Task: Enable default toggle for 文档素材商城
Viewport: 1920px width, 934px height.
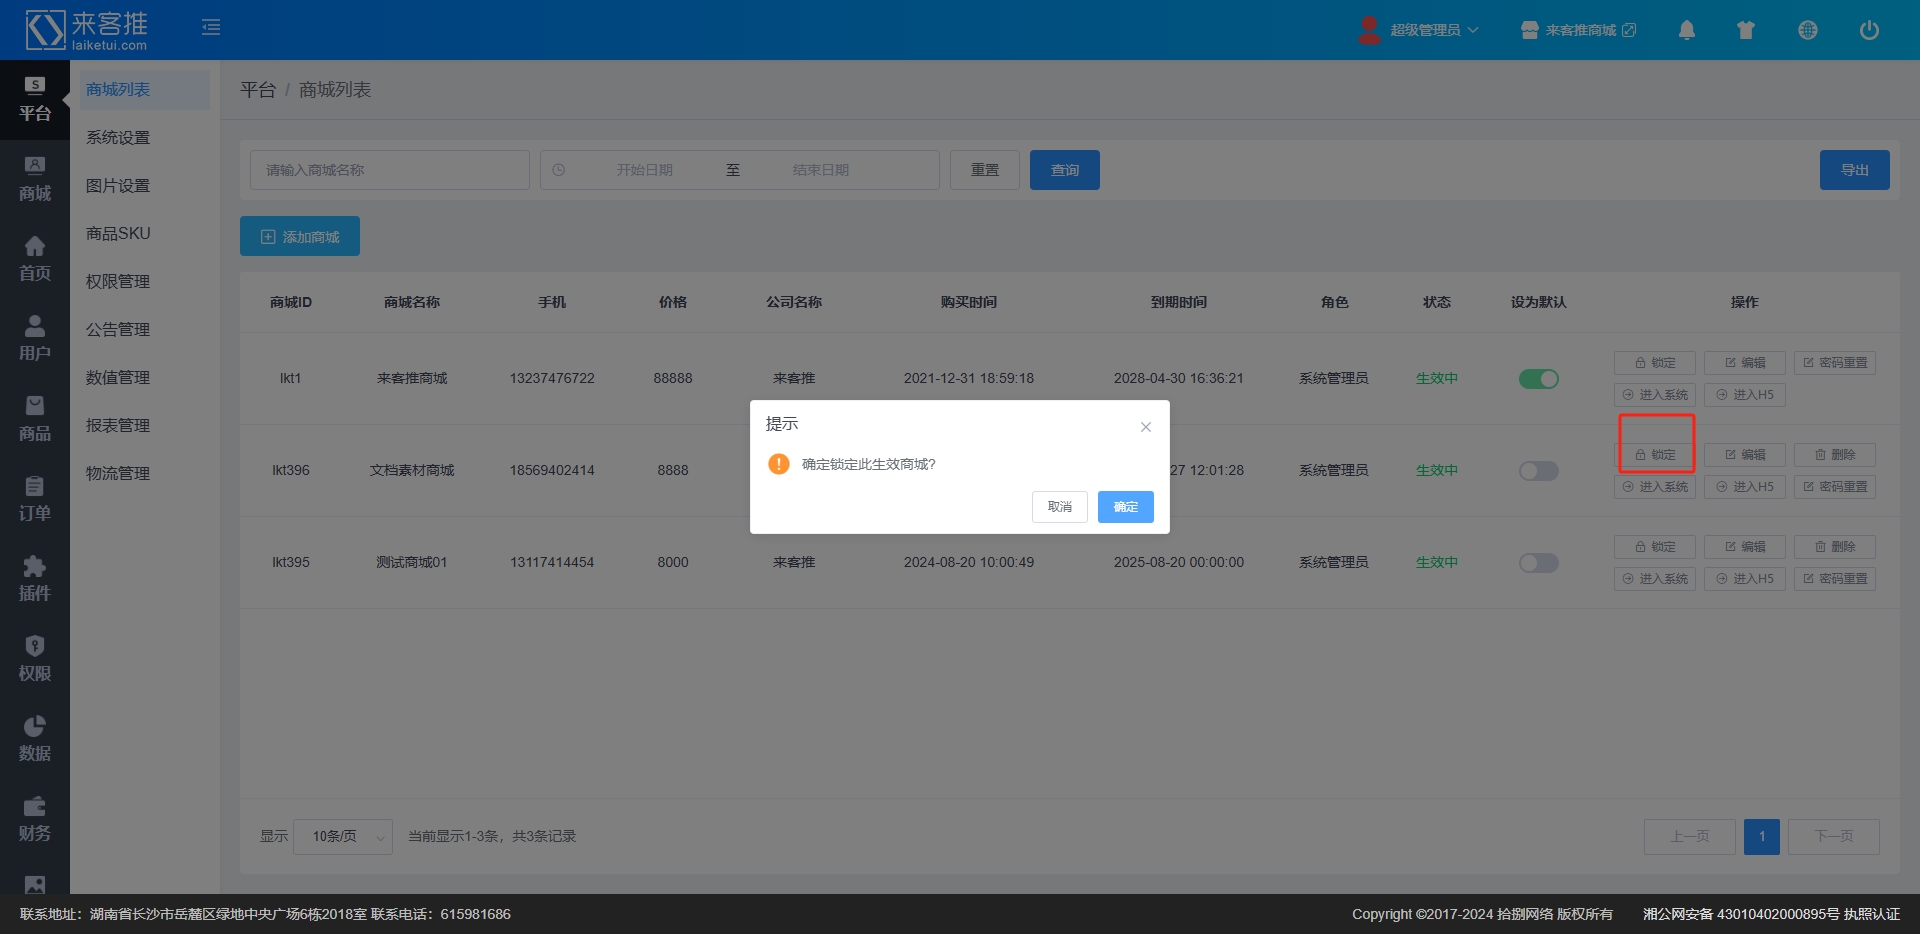Action: (x=1538, y=471)
